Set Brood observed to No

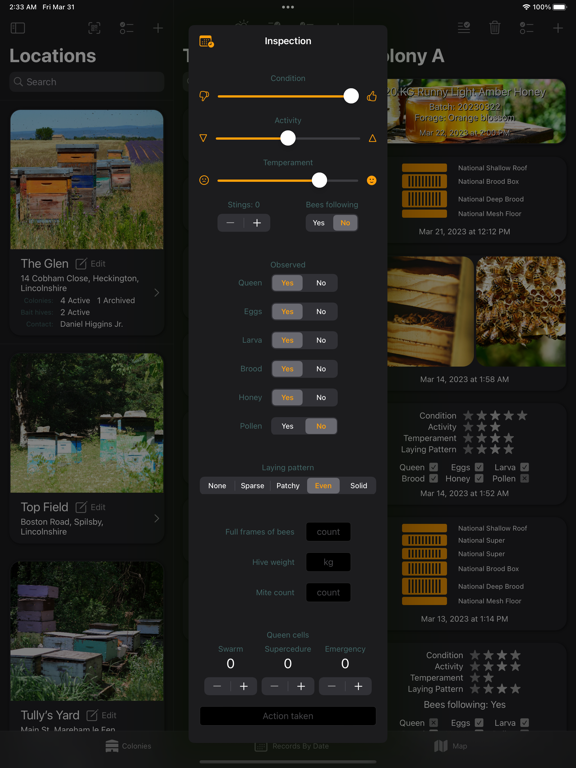coord(321,369)
